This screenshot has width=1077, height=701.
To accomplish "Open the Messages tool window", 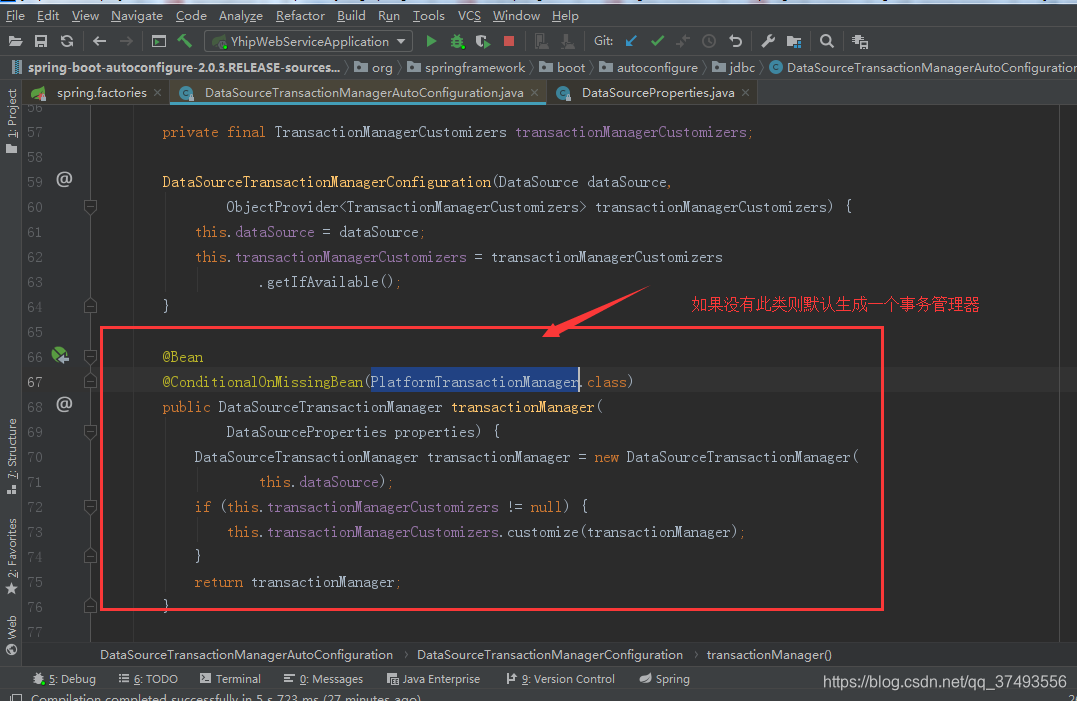I will (x=323, y=679).
